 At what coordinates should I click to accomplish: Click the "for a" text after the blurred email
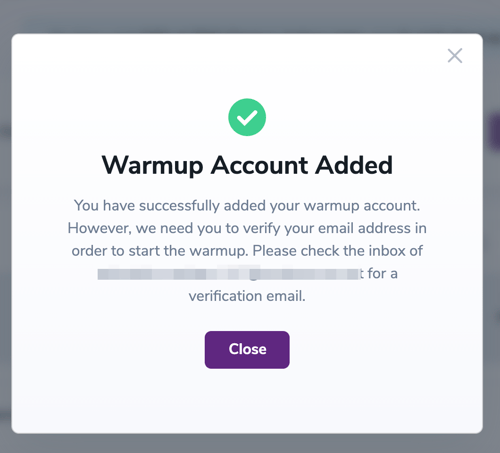tap(382, 274)
